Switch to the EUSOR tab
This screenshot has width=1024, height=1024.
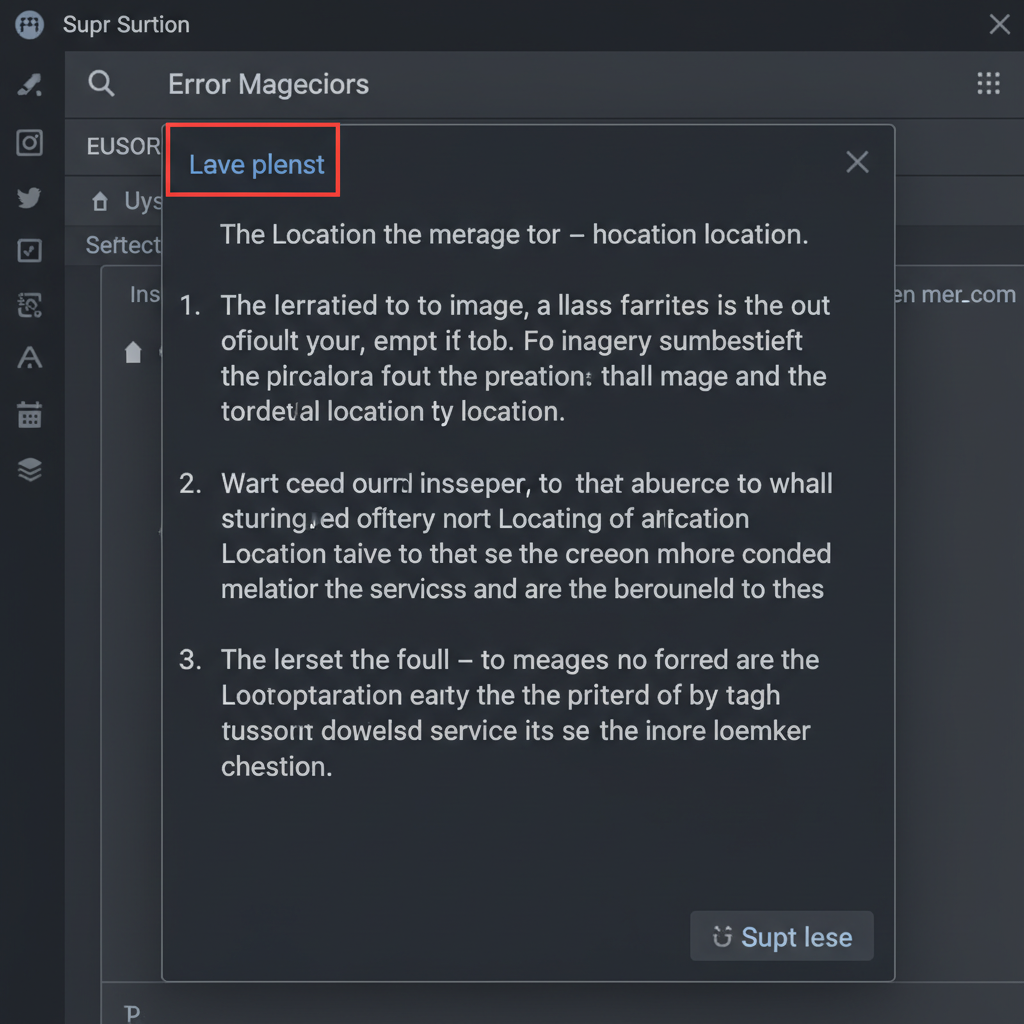pyautogui.click(x=124, y=147)
